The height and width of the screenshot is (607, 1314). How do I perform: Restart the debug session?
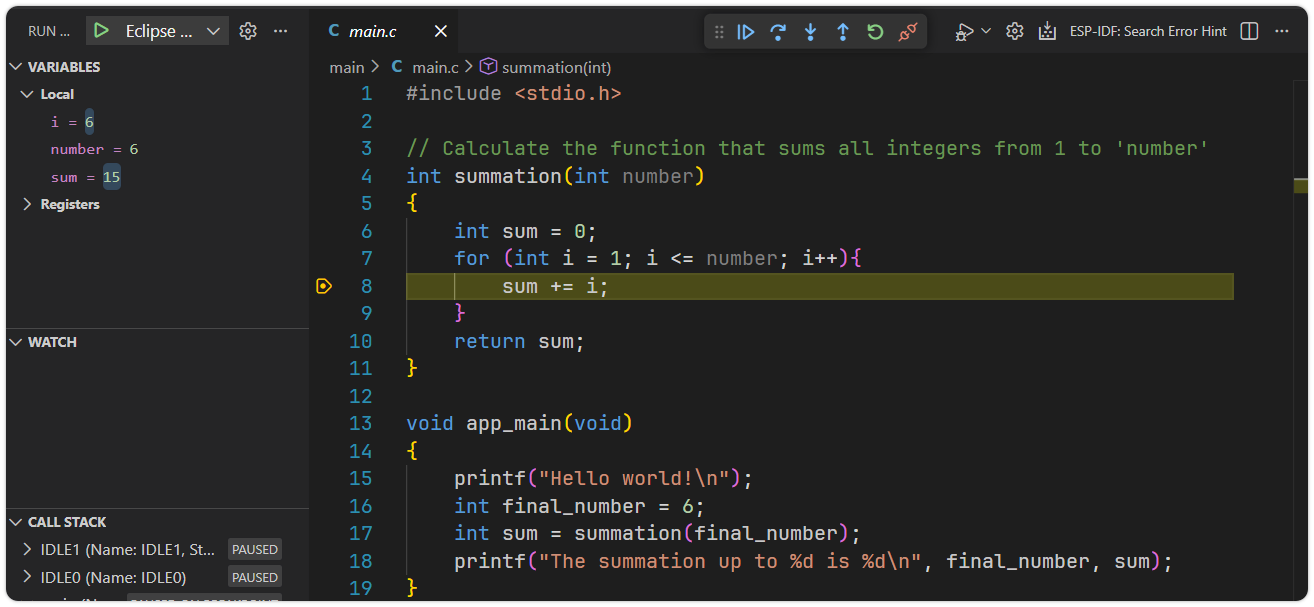click(x=874, y=31)
